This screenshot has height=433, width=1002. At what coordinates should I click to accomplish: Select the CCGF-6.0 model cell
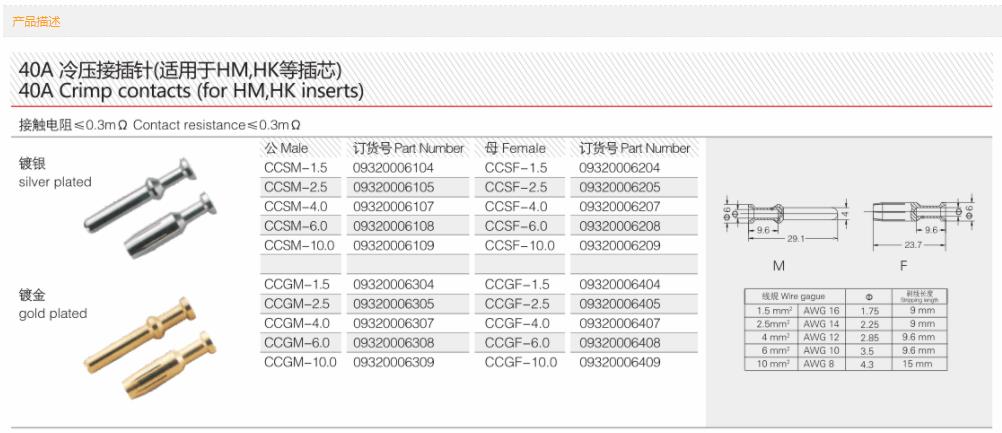coord(517,343)
